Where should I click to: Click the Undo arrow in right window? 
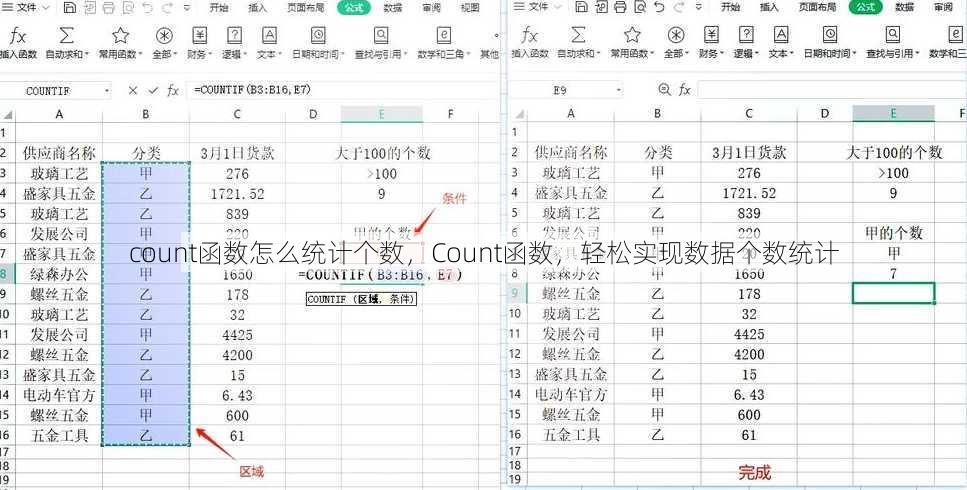click(x=659, y=7)
